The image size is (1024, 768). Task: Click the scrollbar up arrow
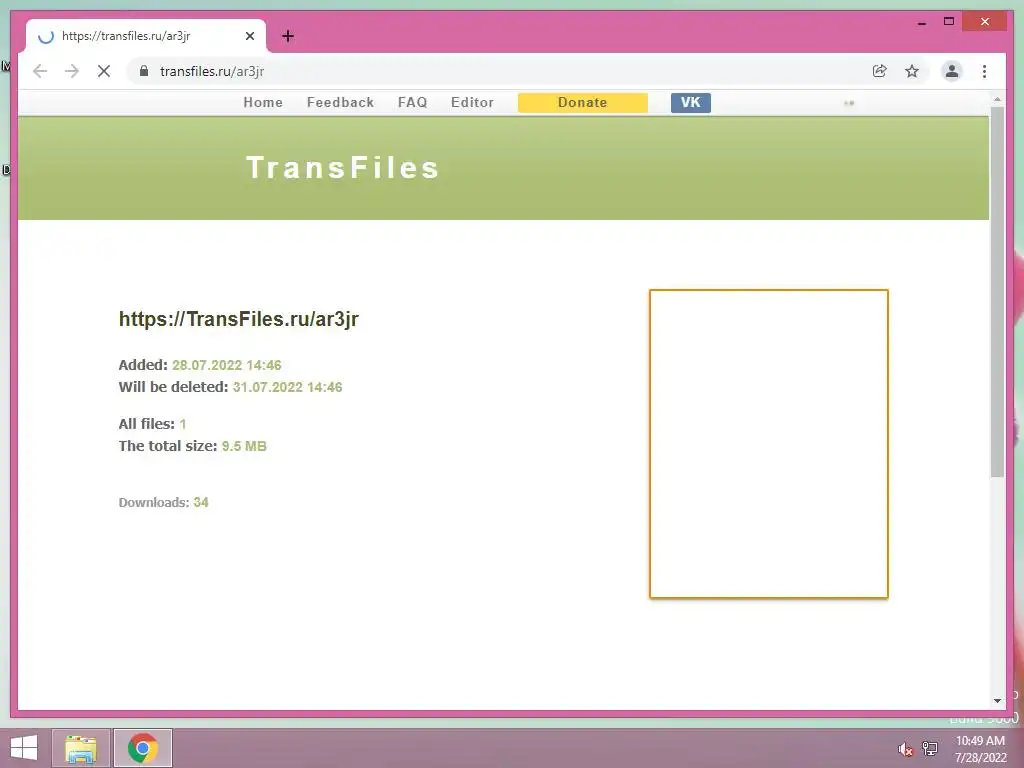pos(997,99)
